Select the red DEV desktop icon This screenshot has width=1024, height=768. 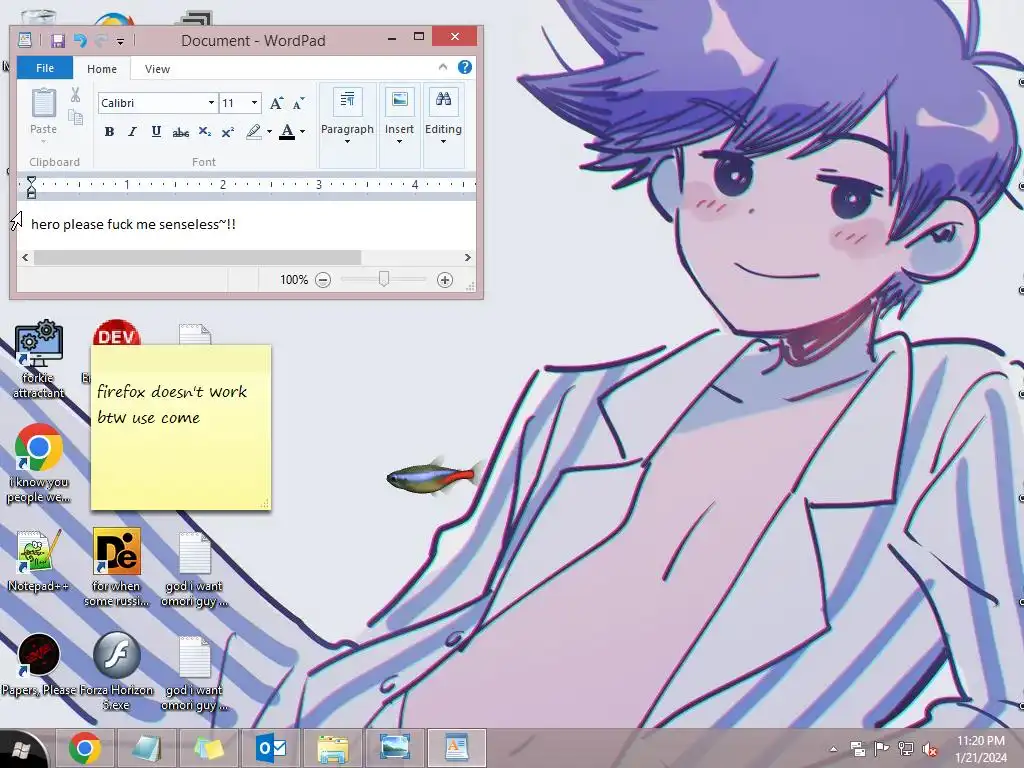point(117,333)
